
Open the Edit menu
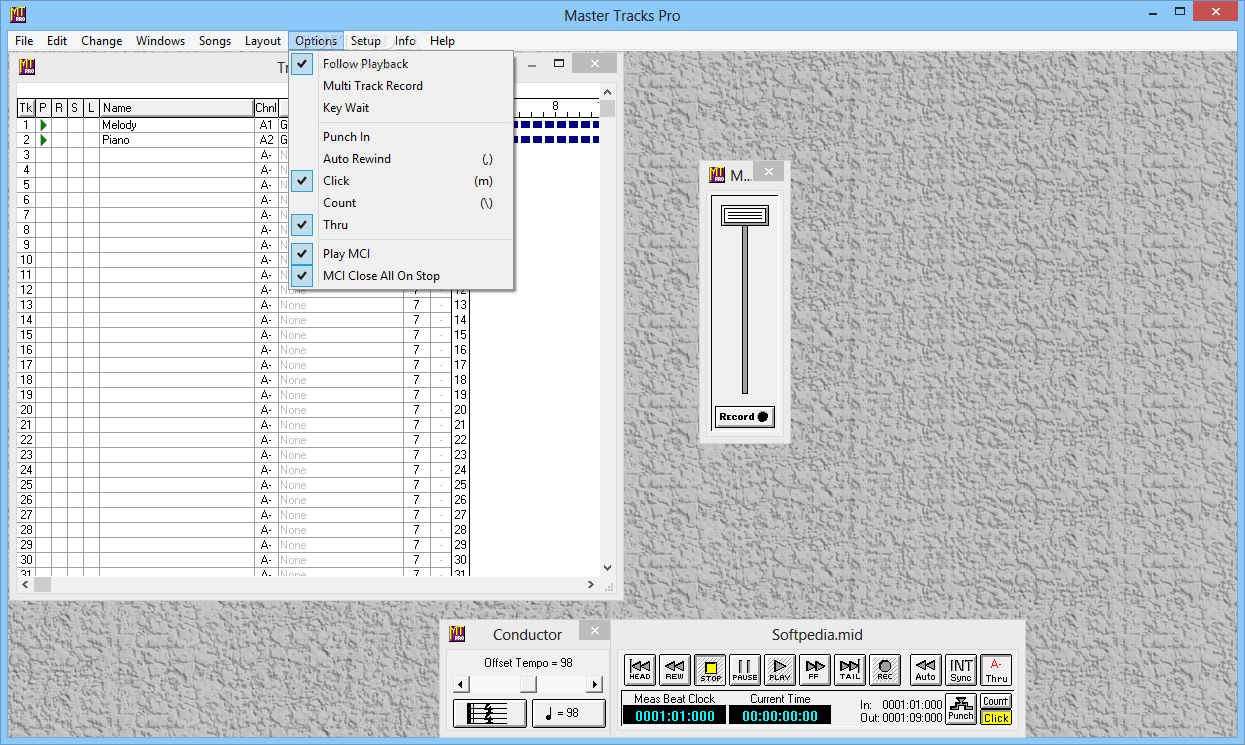coord(57,41)
